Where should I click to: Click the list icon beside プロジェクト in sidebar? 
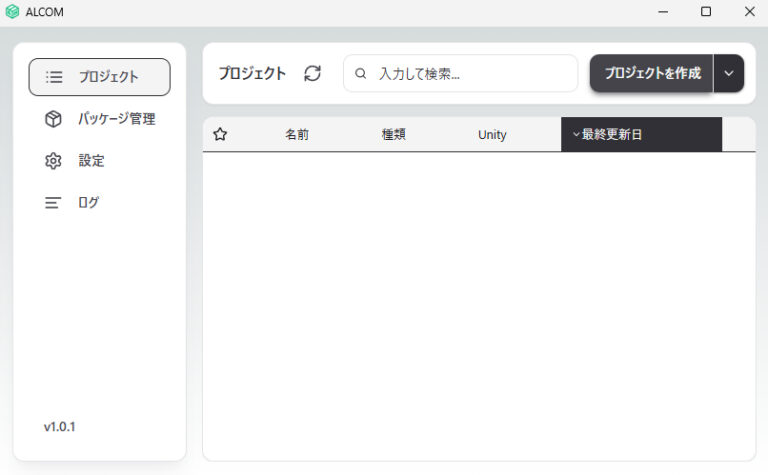pos(54,77)
